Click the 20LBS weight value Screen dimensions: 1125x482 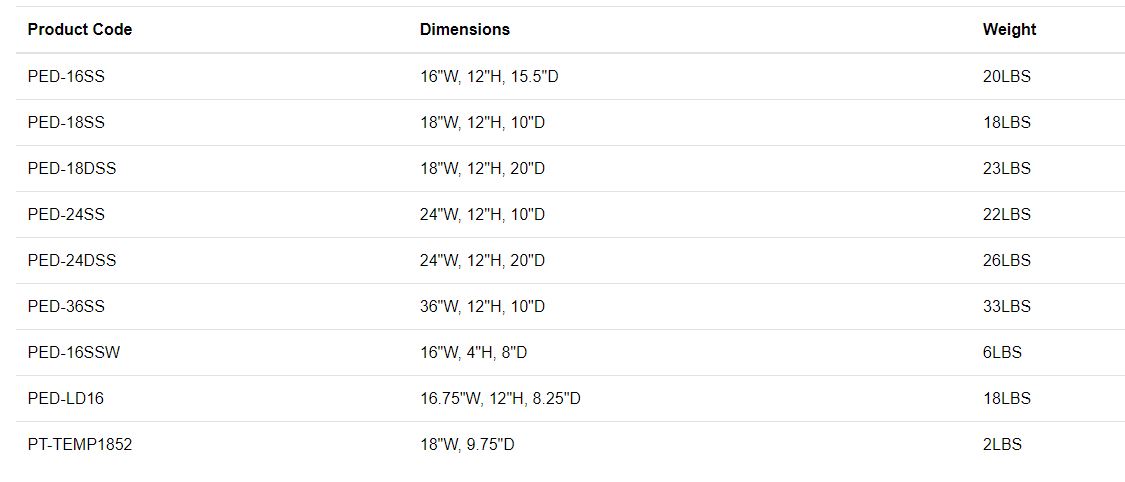pos(1006,76)
